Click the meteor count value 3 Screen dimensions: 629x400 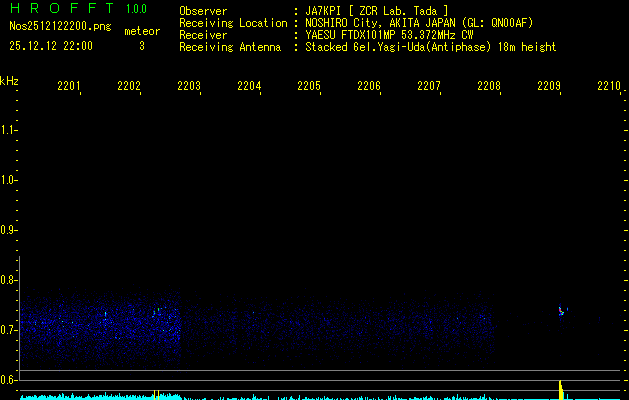[141, 46]
